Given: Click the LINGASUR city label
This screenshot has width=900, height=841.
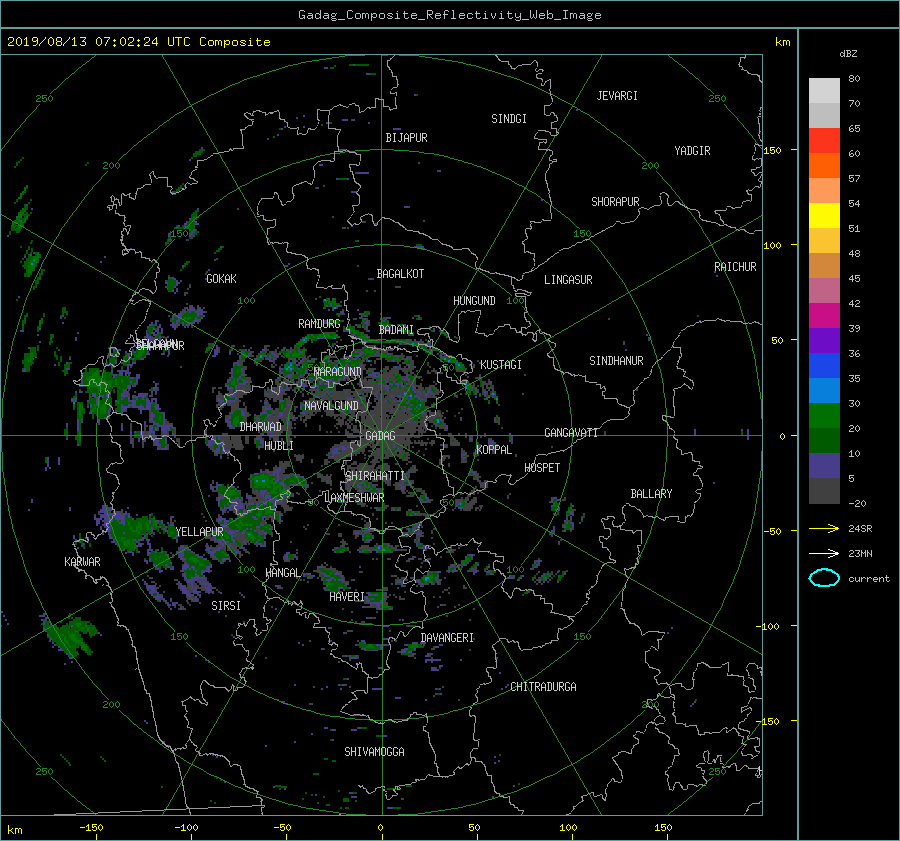Looking at the screenshot, I should coord(568,280).
